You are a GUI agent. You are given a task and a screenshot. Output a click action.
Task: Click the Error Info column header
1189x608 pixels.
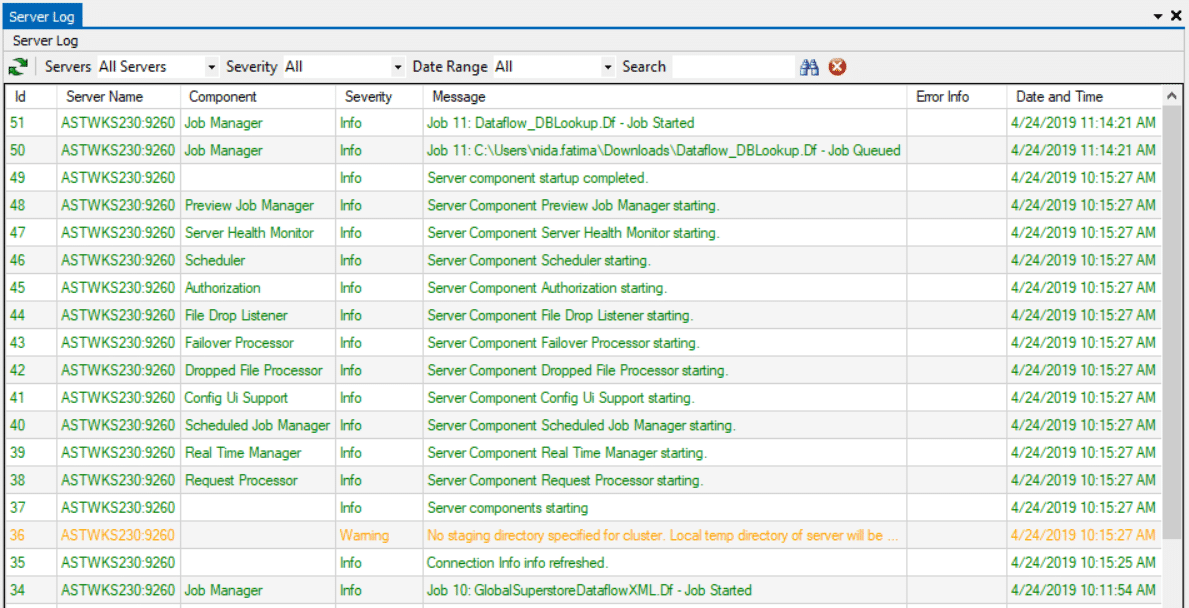(x=942, y=97)
